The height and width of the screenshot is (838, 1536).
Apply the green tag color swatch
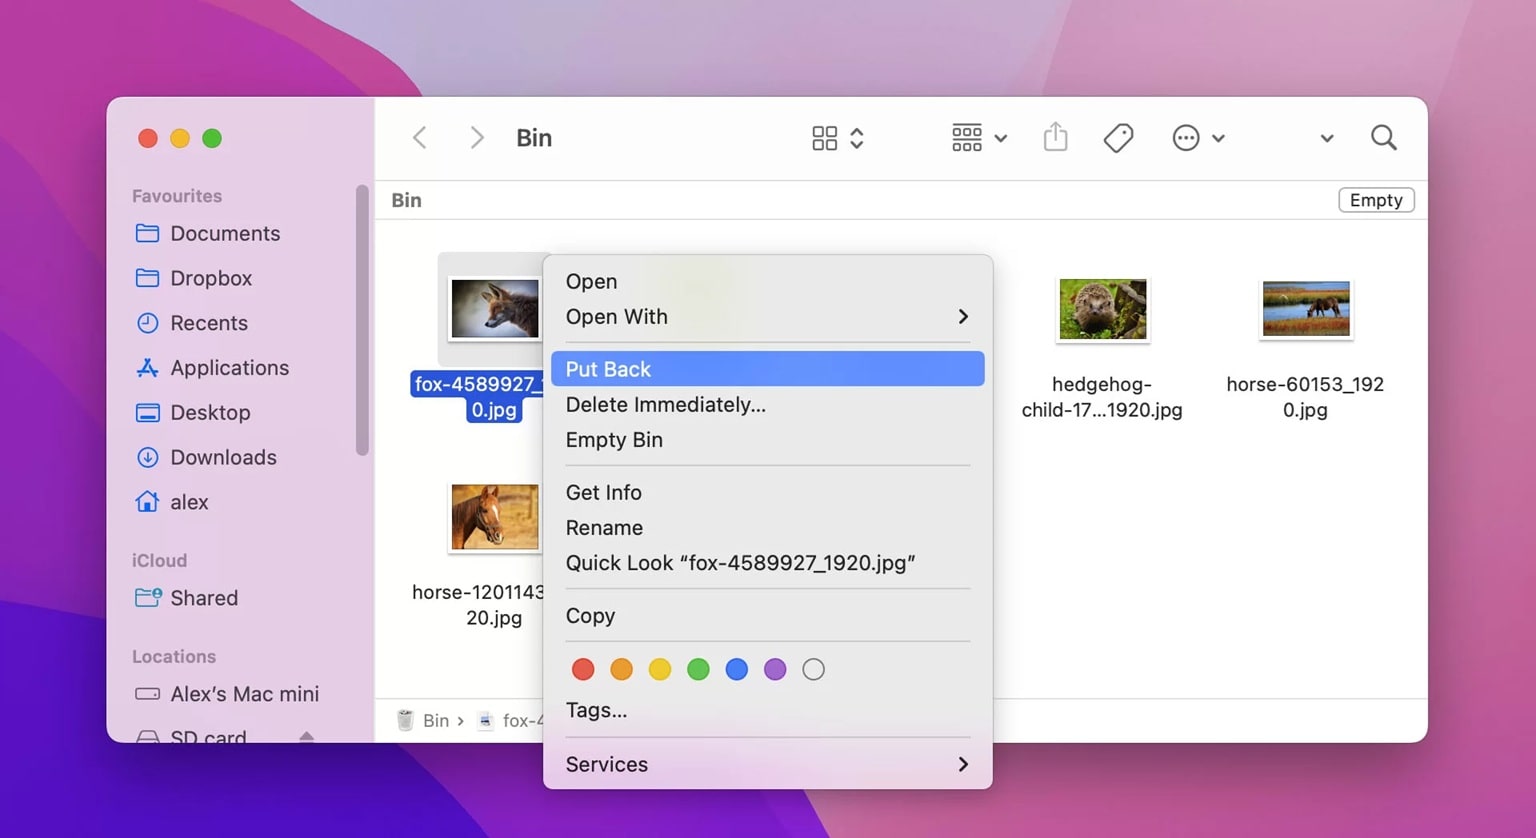[698, 669]
